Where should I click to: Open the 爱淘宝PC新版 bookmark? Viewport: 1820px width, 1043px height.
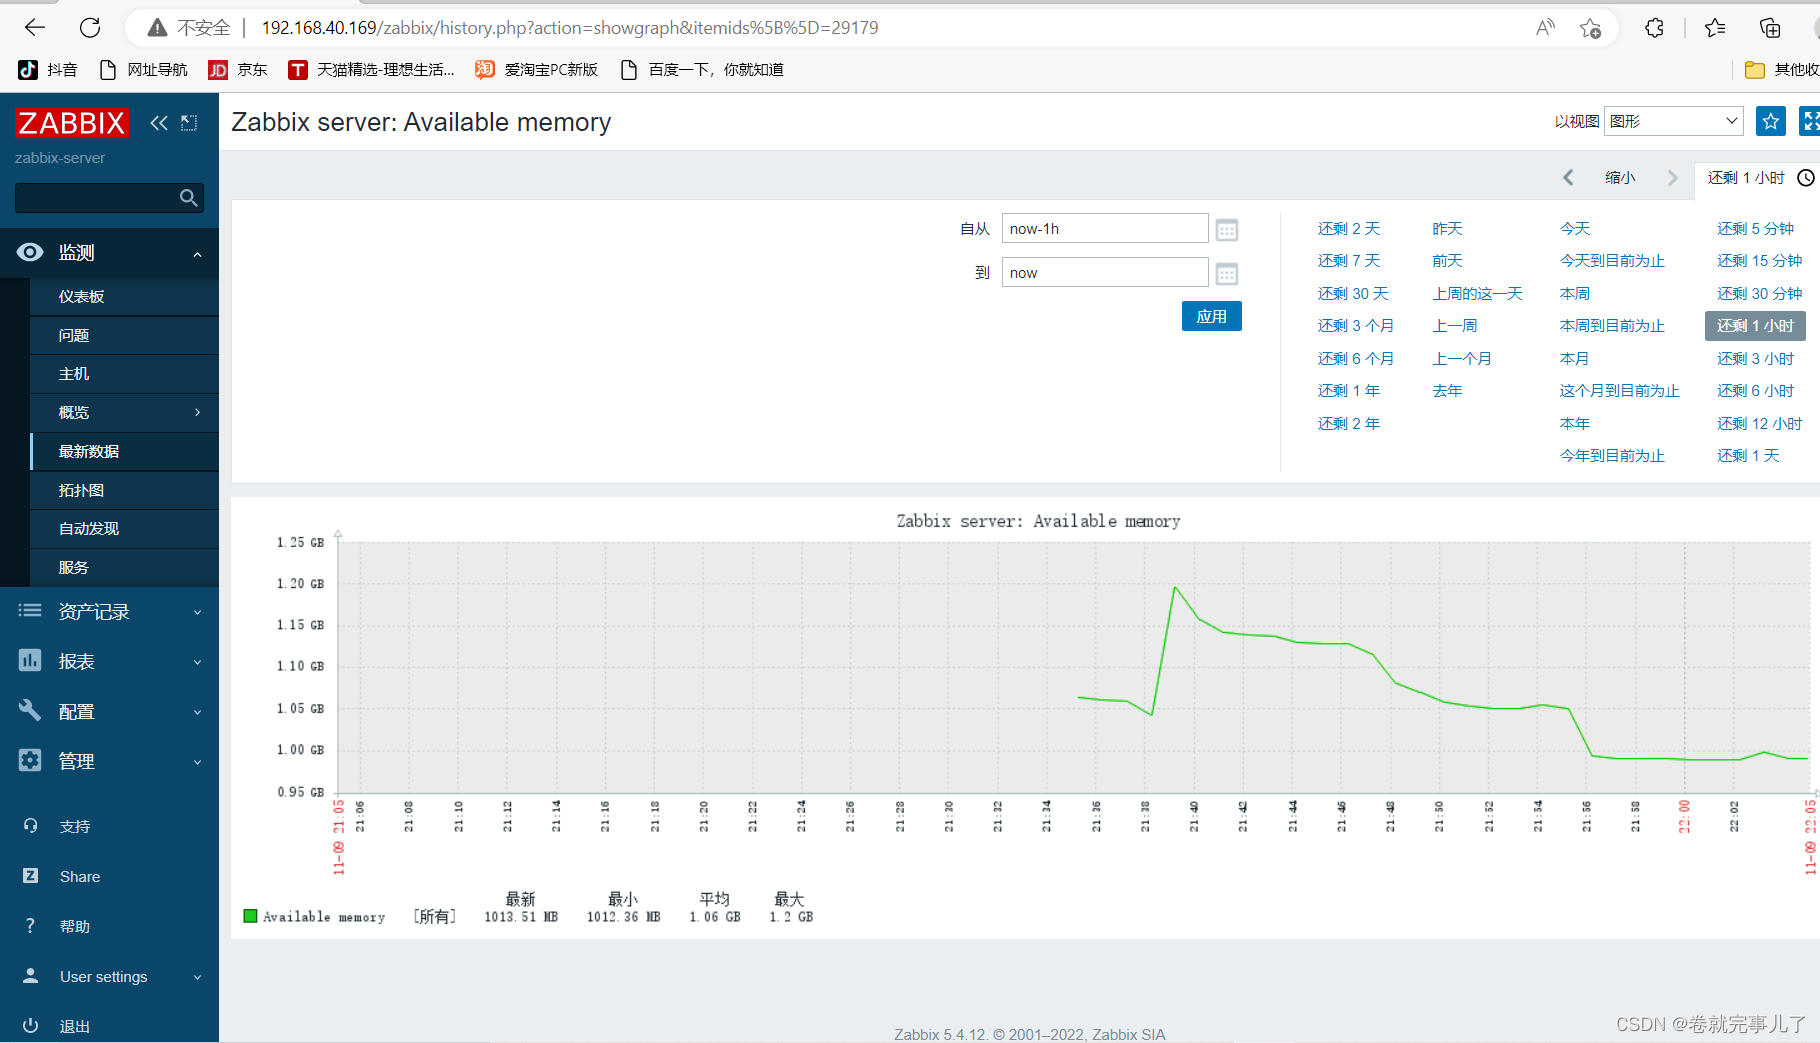(537, 69)
